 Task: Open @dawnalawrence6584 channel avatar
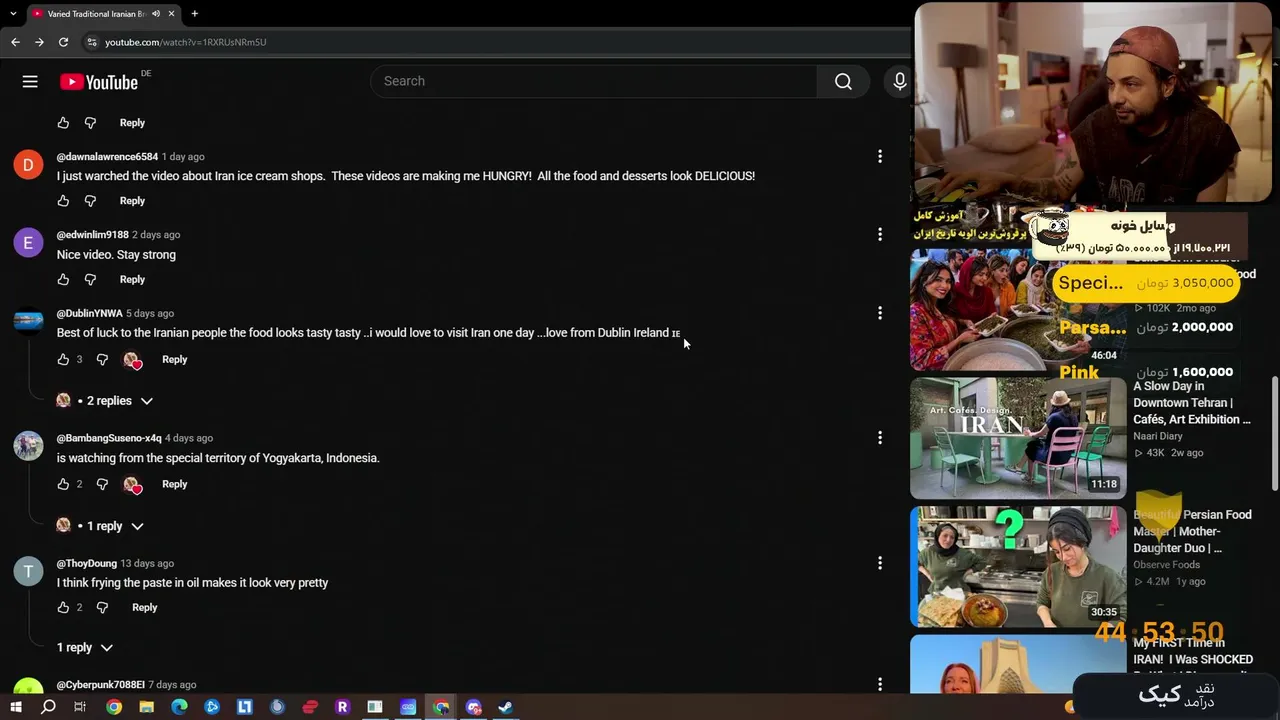click(x=28, y=165)
